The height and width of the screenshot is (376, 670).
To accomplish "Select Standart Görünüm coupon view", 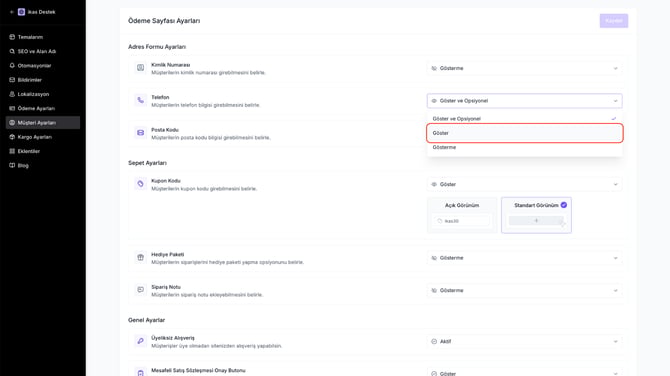I will pyautogui.click(x=536, y=215).
